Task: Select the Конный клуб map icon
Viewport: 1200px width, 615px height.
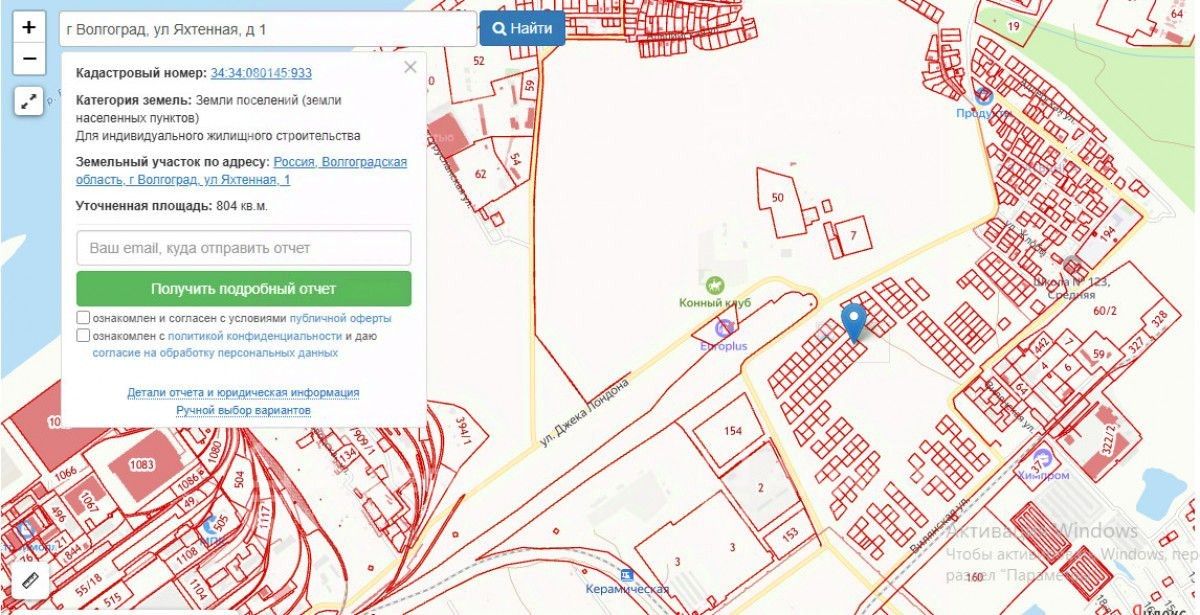Action: (715, 285)
